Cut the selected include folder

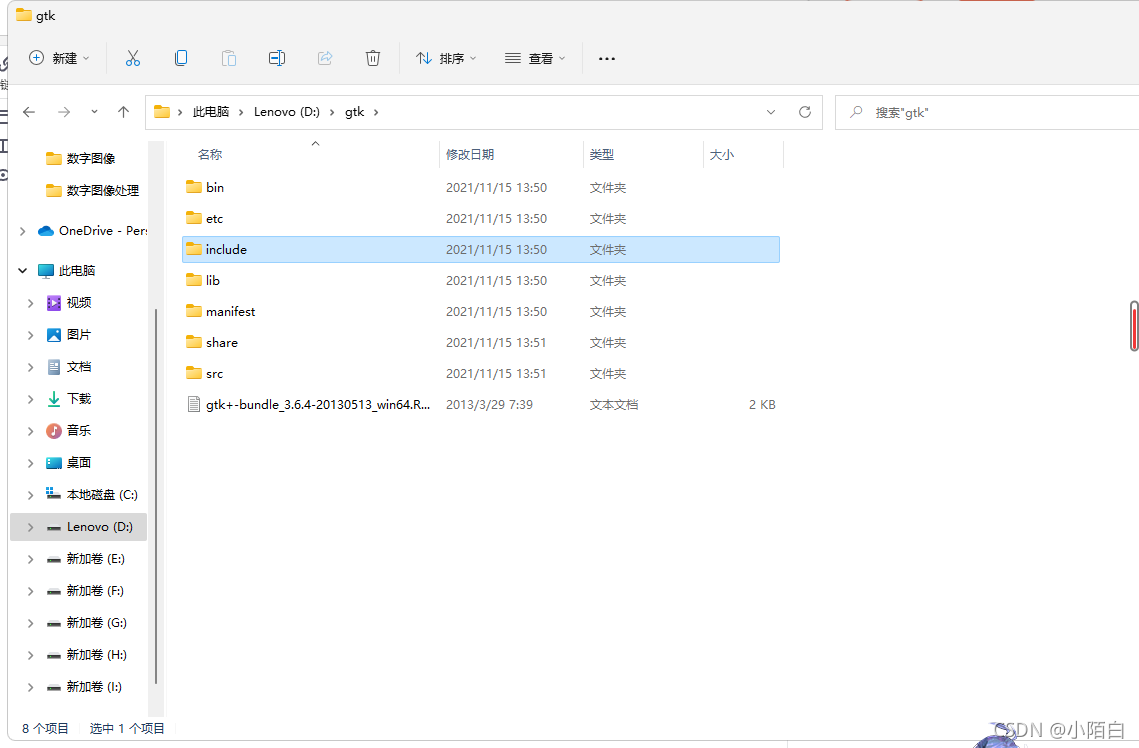(x=133, y=58)
